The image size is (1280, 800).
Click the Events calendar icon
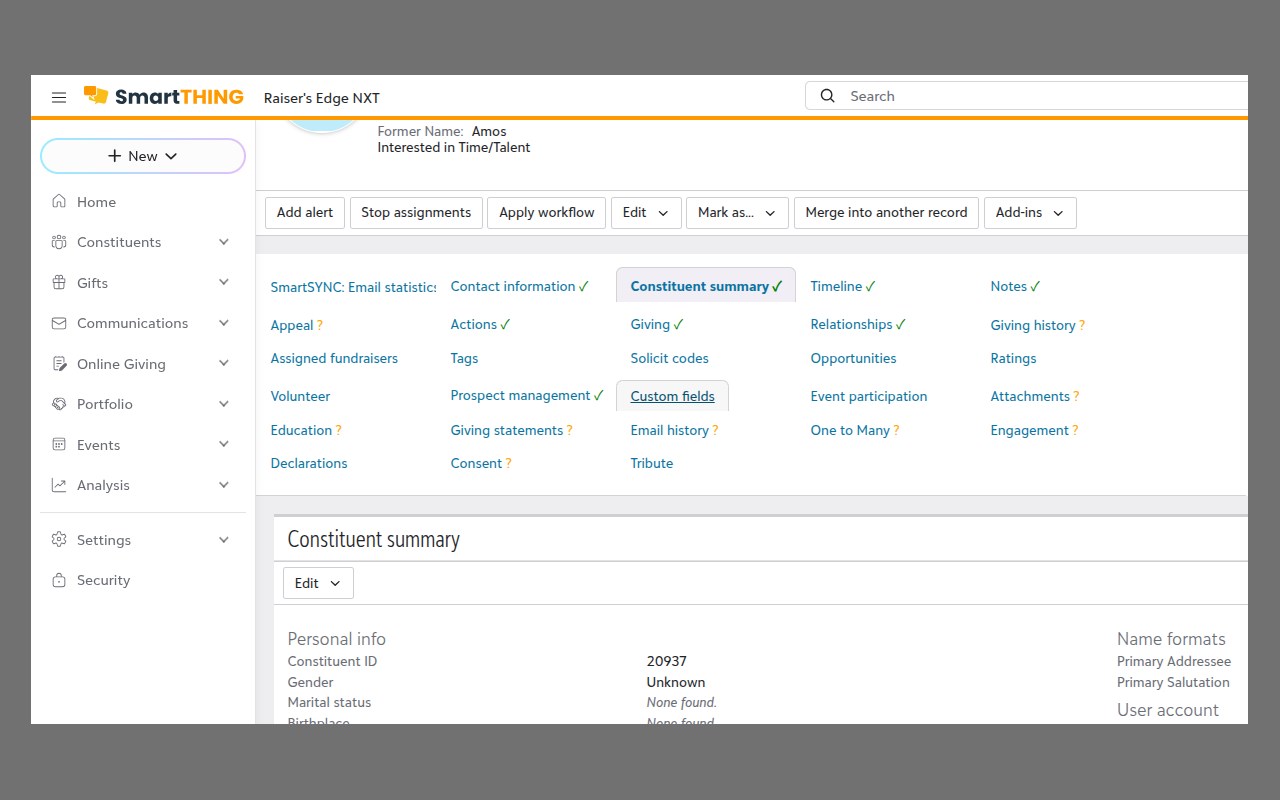pos(60,445)
